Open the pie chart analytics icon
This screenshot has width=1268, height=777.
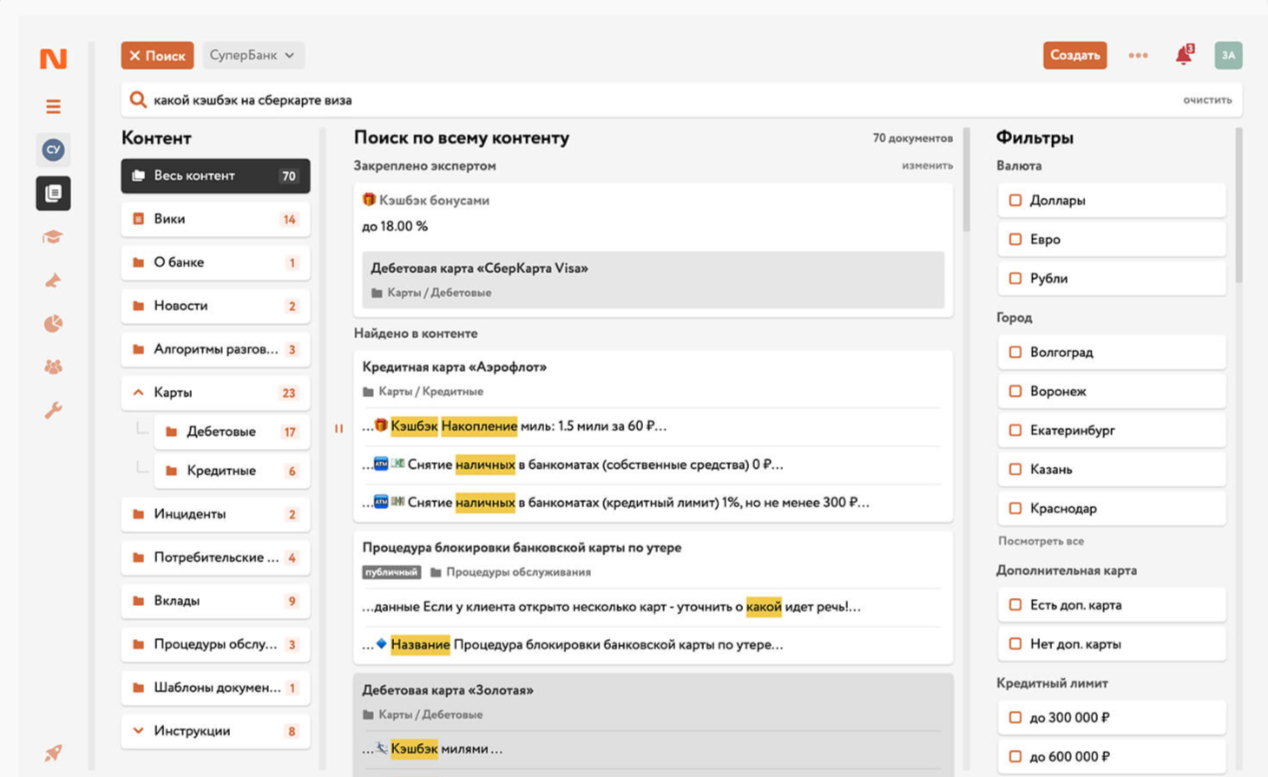[x=53, y=323]
